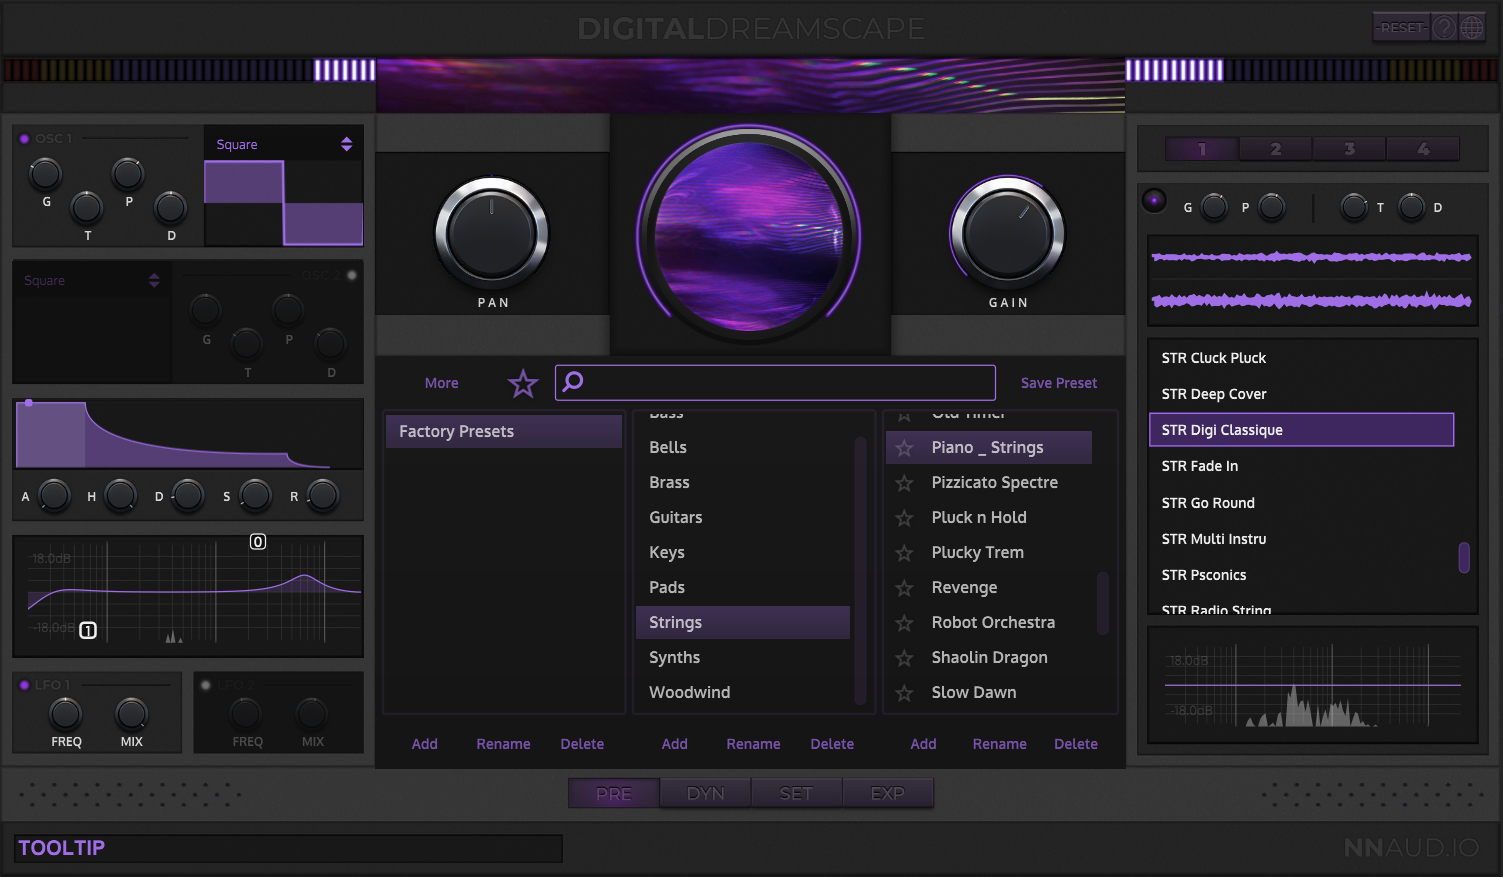1503x877 pixels.
Task: Open the website globe icon
Action: (1472, 28)
